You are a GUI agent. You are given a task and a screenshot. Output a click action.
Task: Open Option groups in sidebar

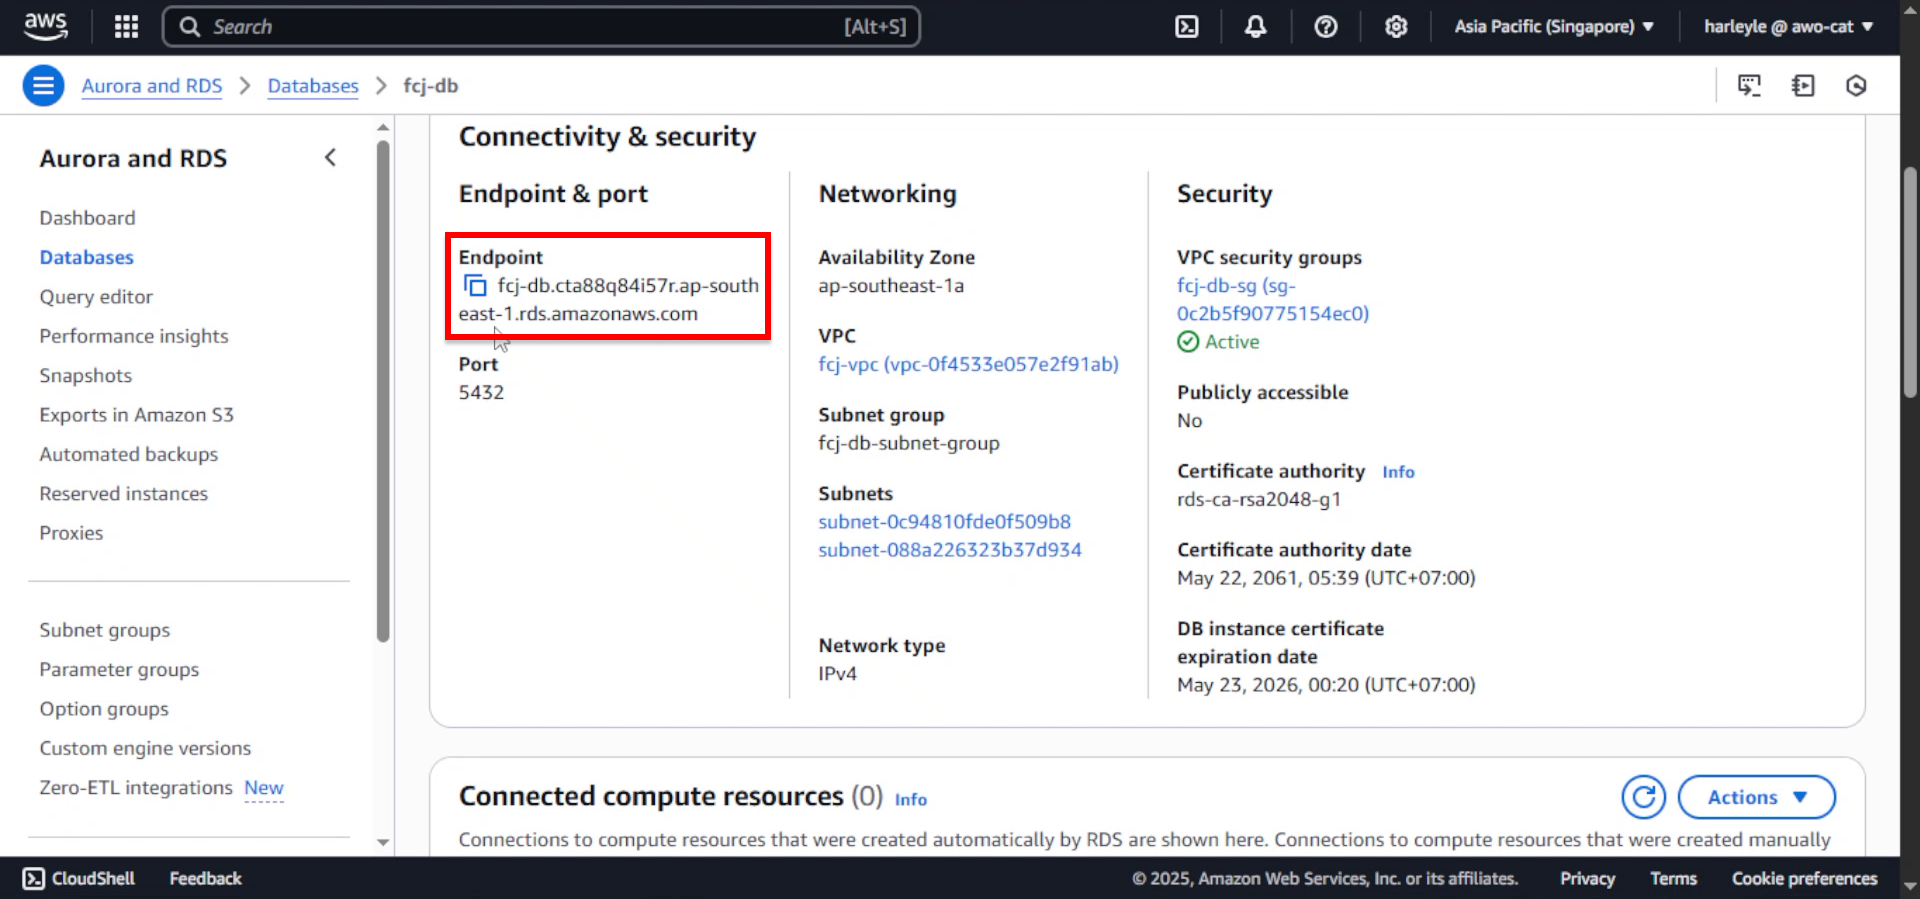pyautogui.click(x=104, y=709)
